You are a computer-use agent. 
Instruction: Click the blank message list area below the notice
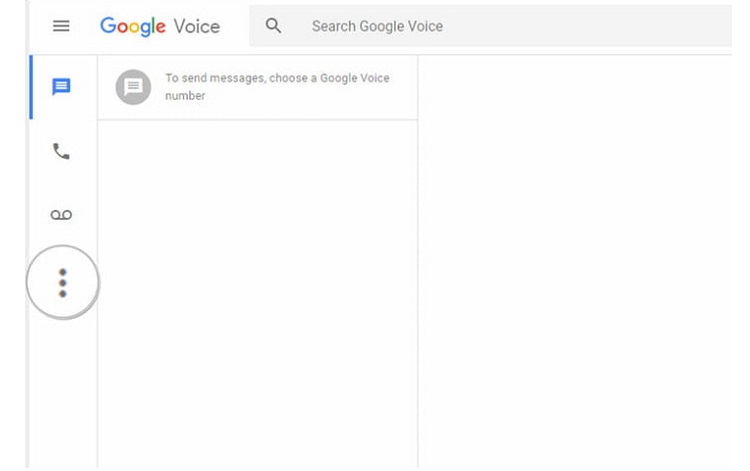point(257,294)
